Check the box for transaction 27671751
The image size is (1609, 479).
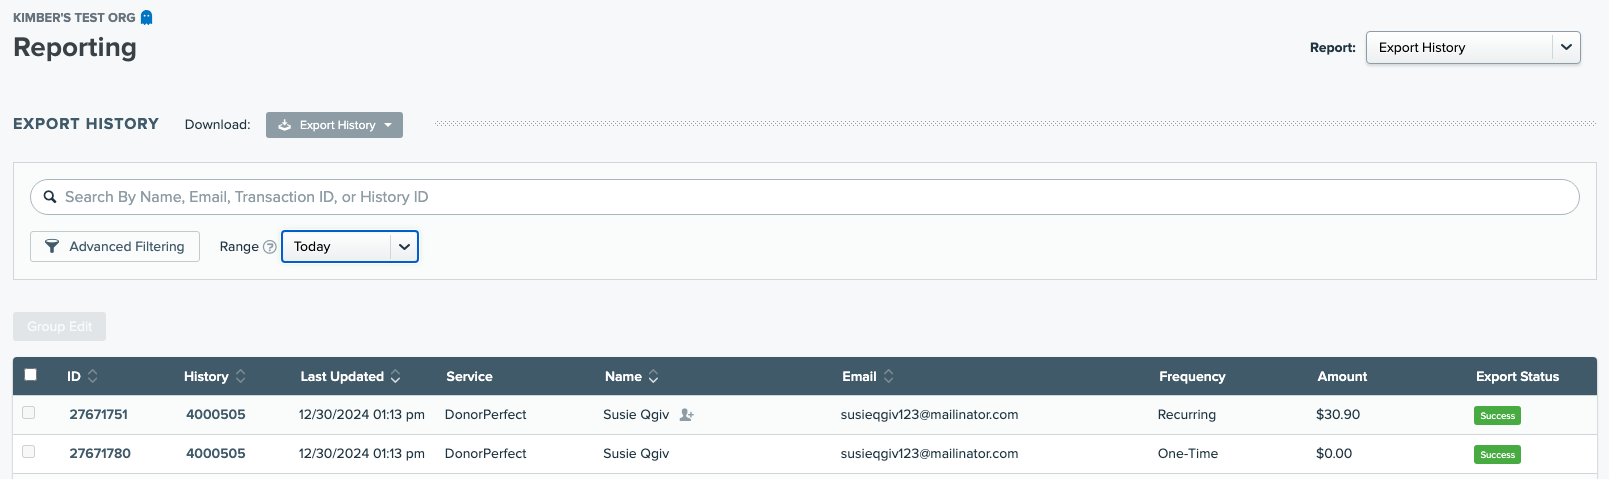coord(28,413)
